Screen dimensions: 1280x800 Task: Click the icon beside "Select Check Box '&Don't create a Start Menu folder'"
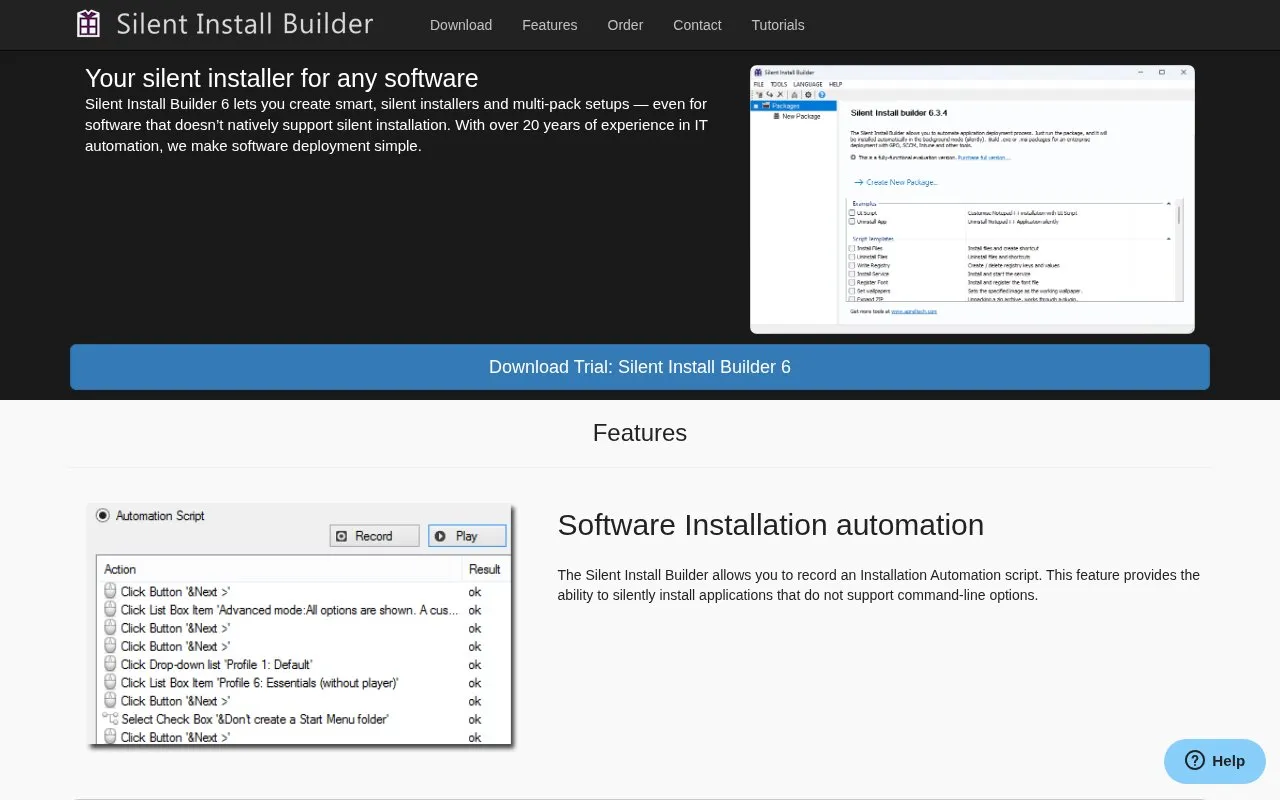click(110, 719)
